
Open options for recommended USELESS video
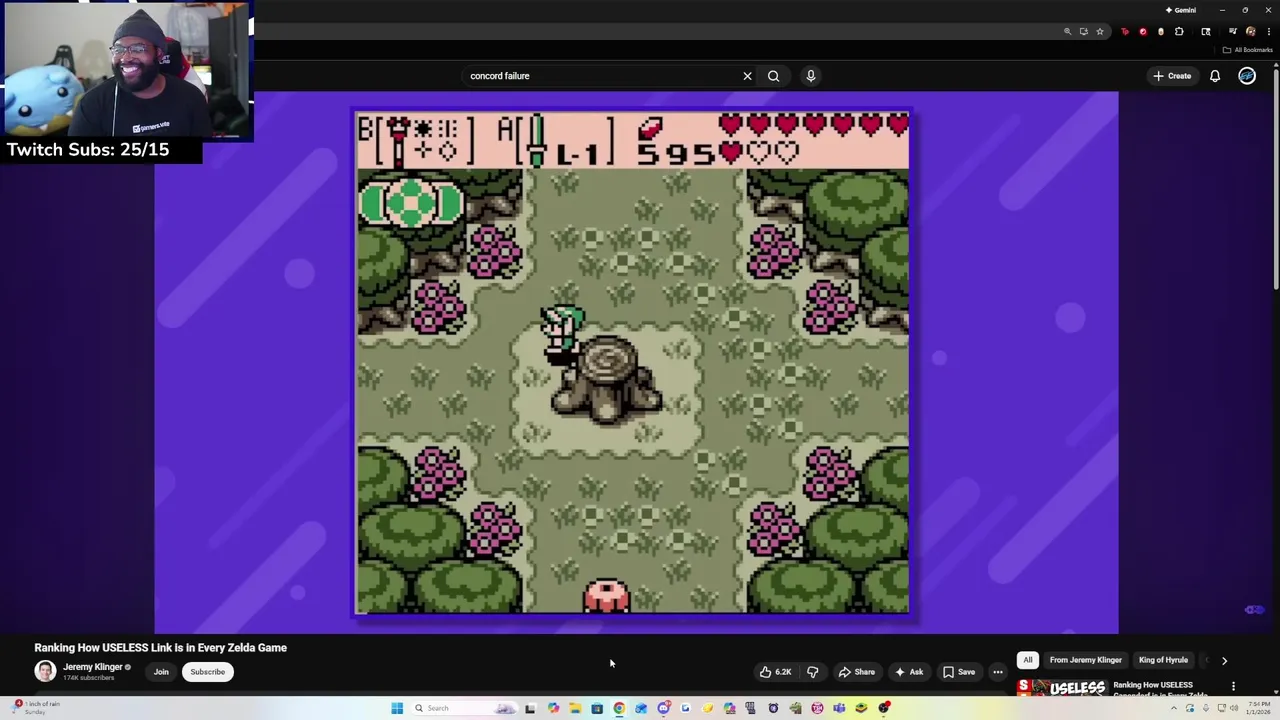pyautogui.click(x=1233, y=686)
